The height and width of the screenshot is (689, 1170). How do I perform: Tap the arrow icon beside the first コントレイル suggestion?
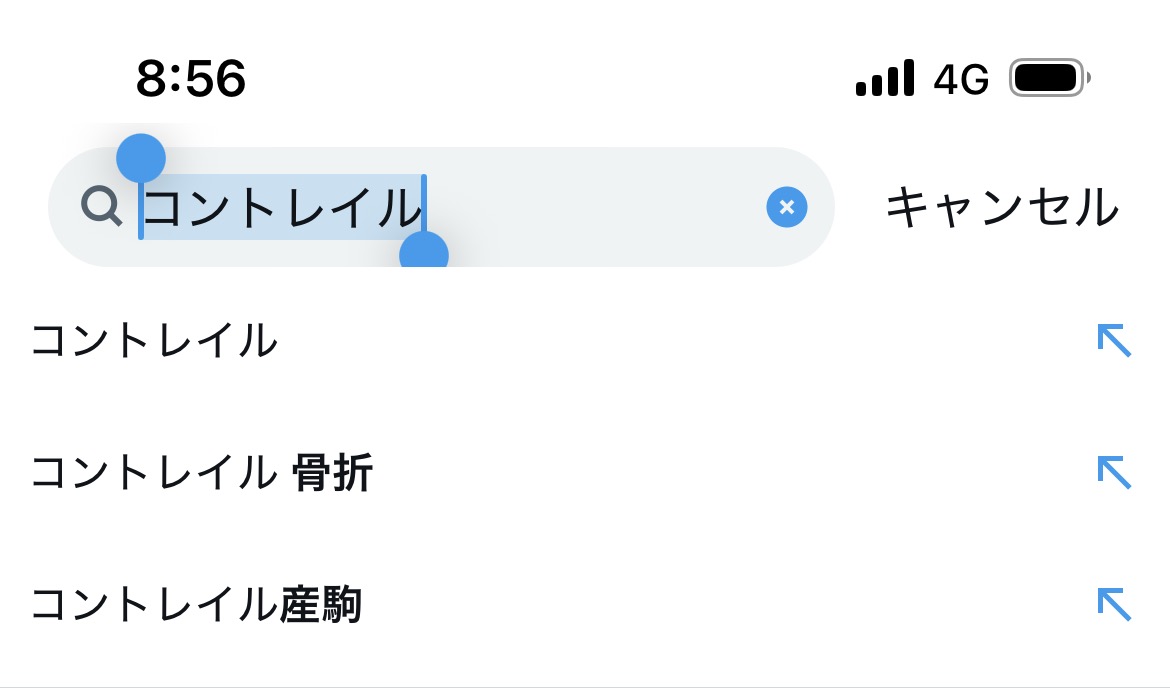(1114, 341)
